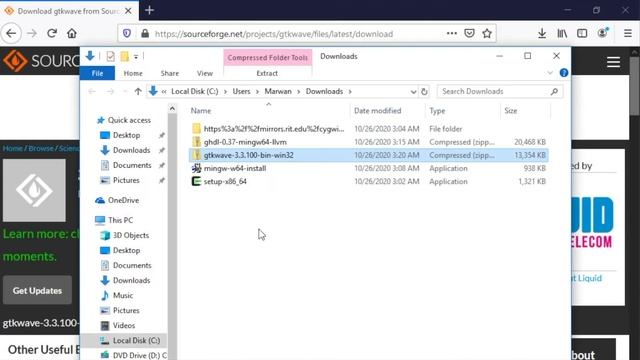Image resolution: width=640 pixels, height=360 pixels.
Task: Click navigation pane scroll up arrow
Action: (x=172, y=109)
